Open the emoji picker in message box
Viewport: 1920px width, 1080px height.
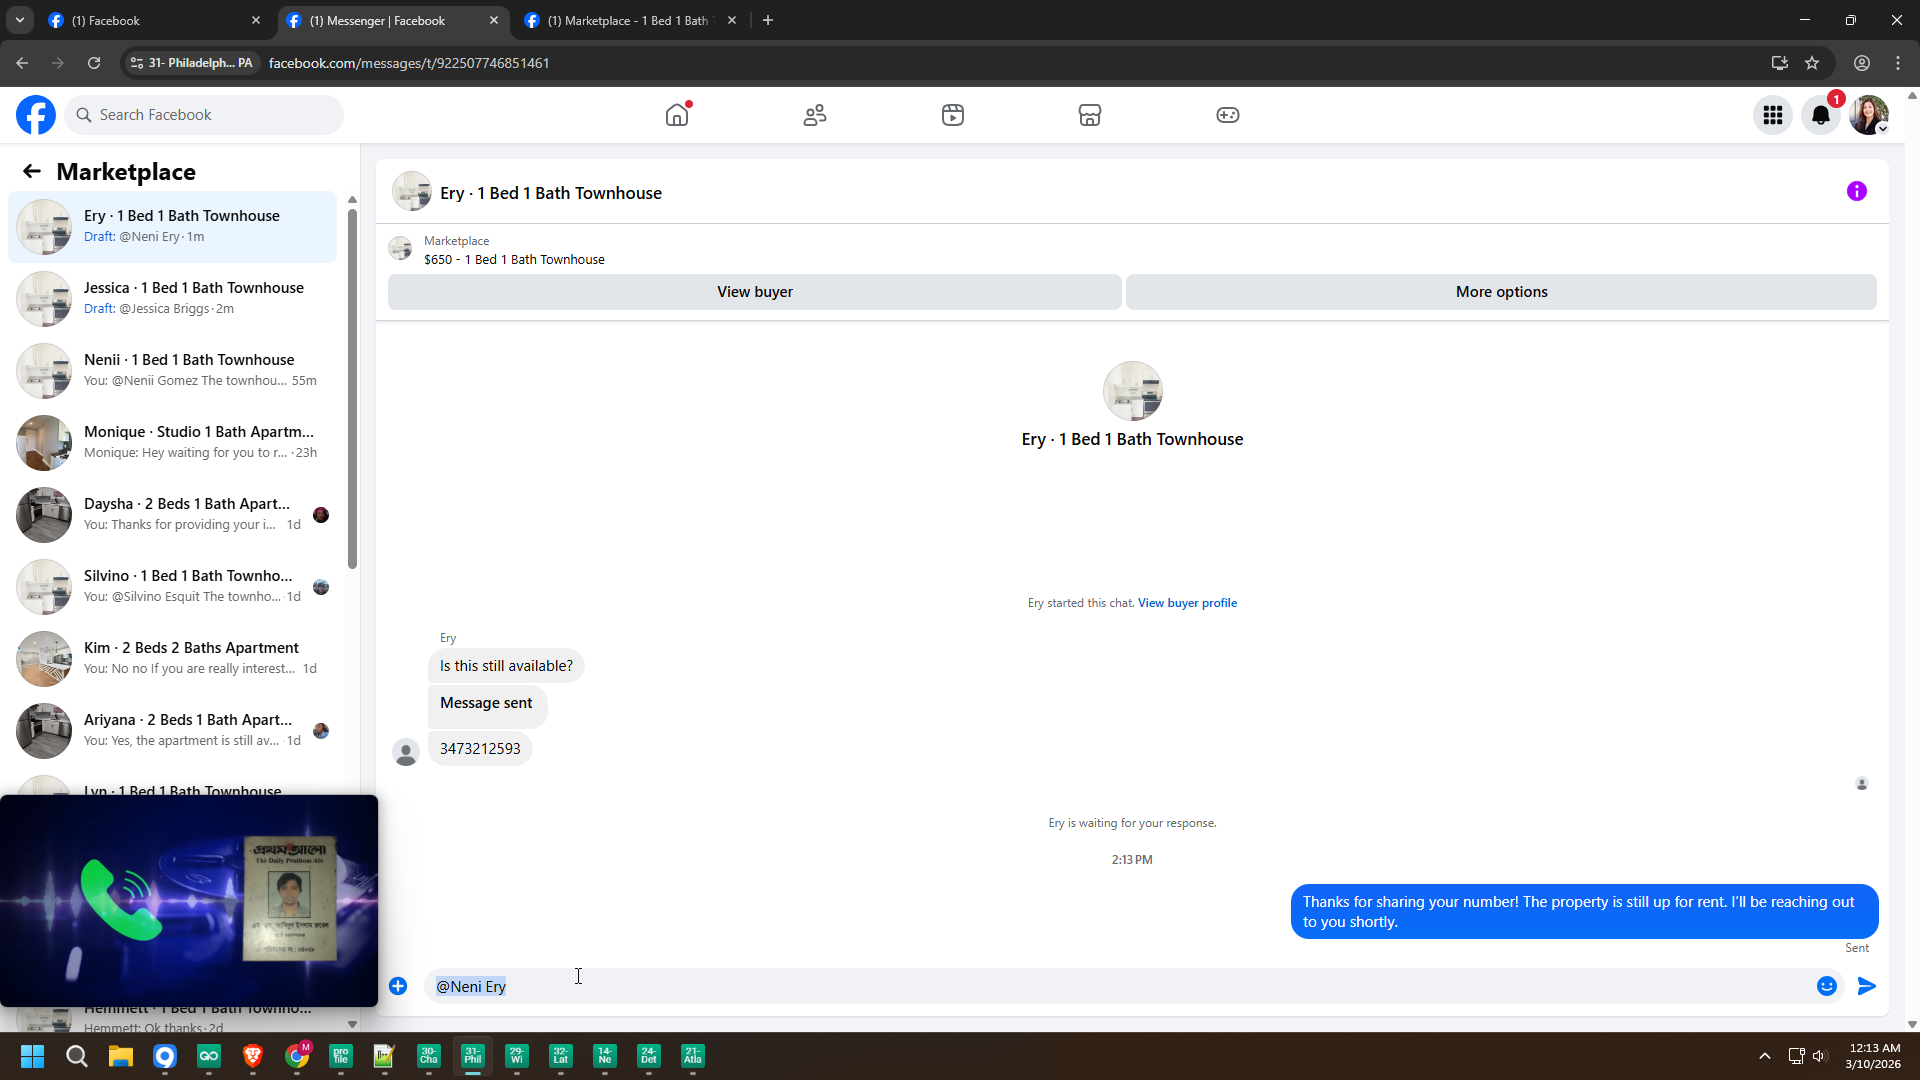[1827, 986]
